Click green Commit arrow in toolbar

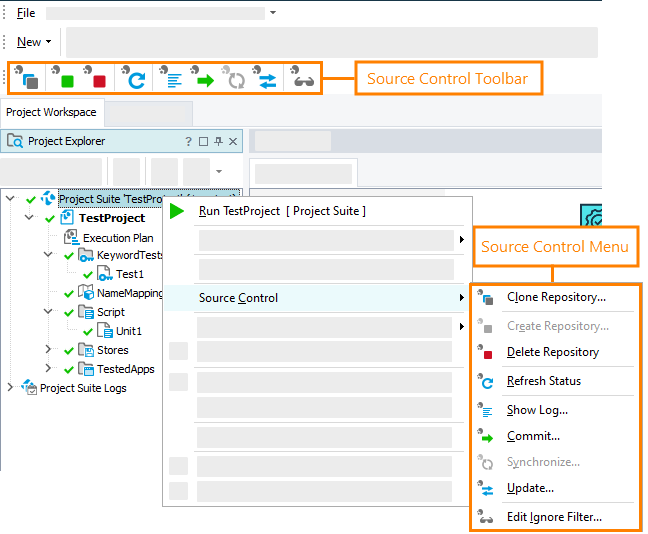[x=203, y=78]
